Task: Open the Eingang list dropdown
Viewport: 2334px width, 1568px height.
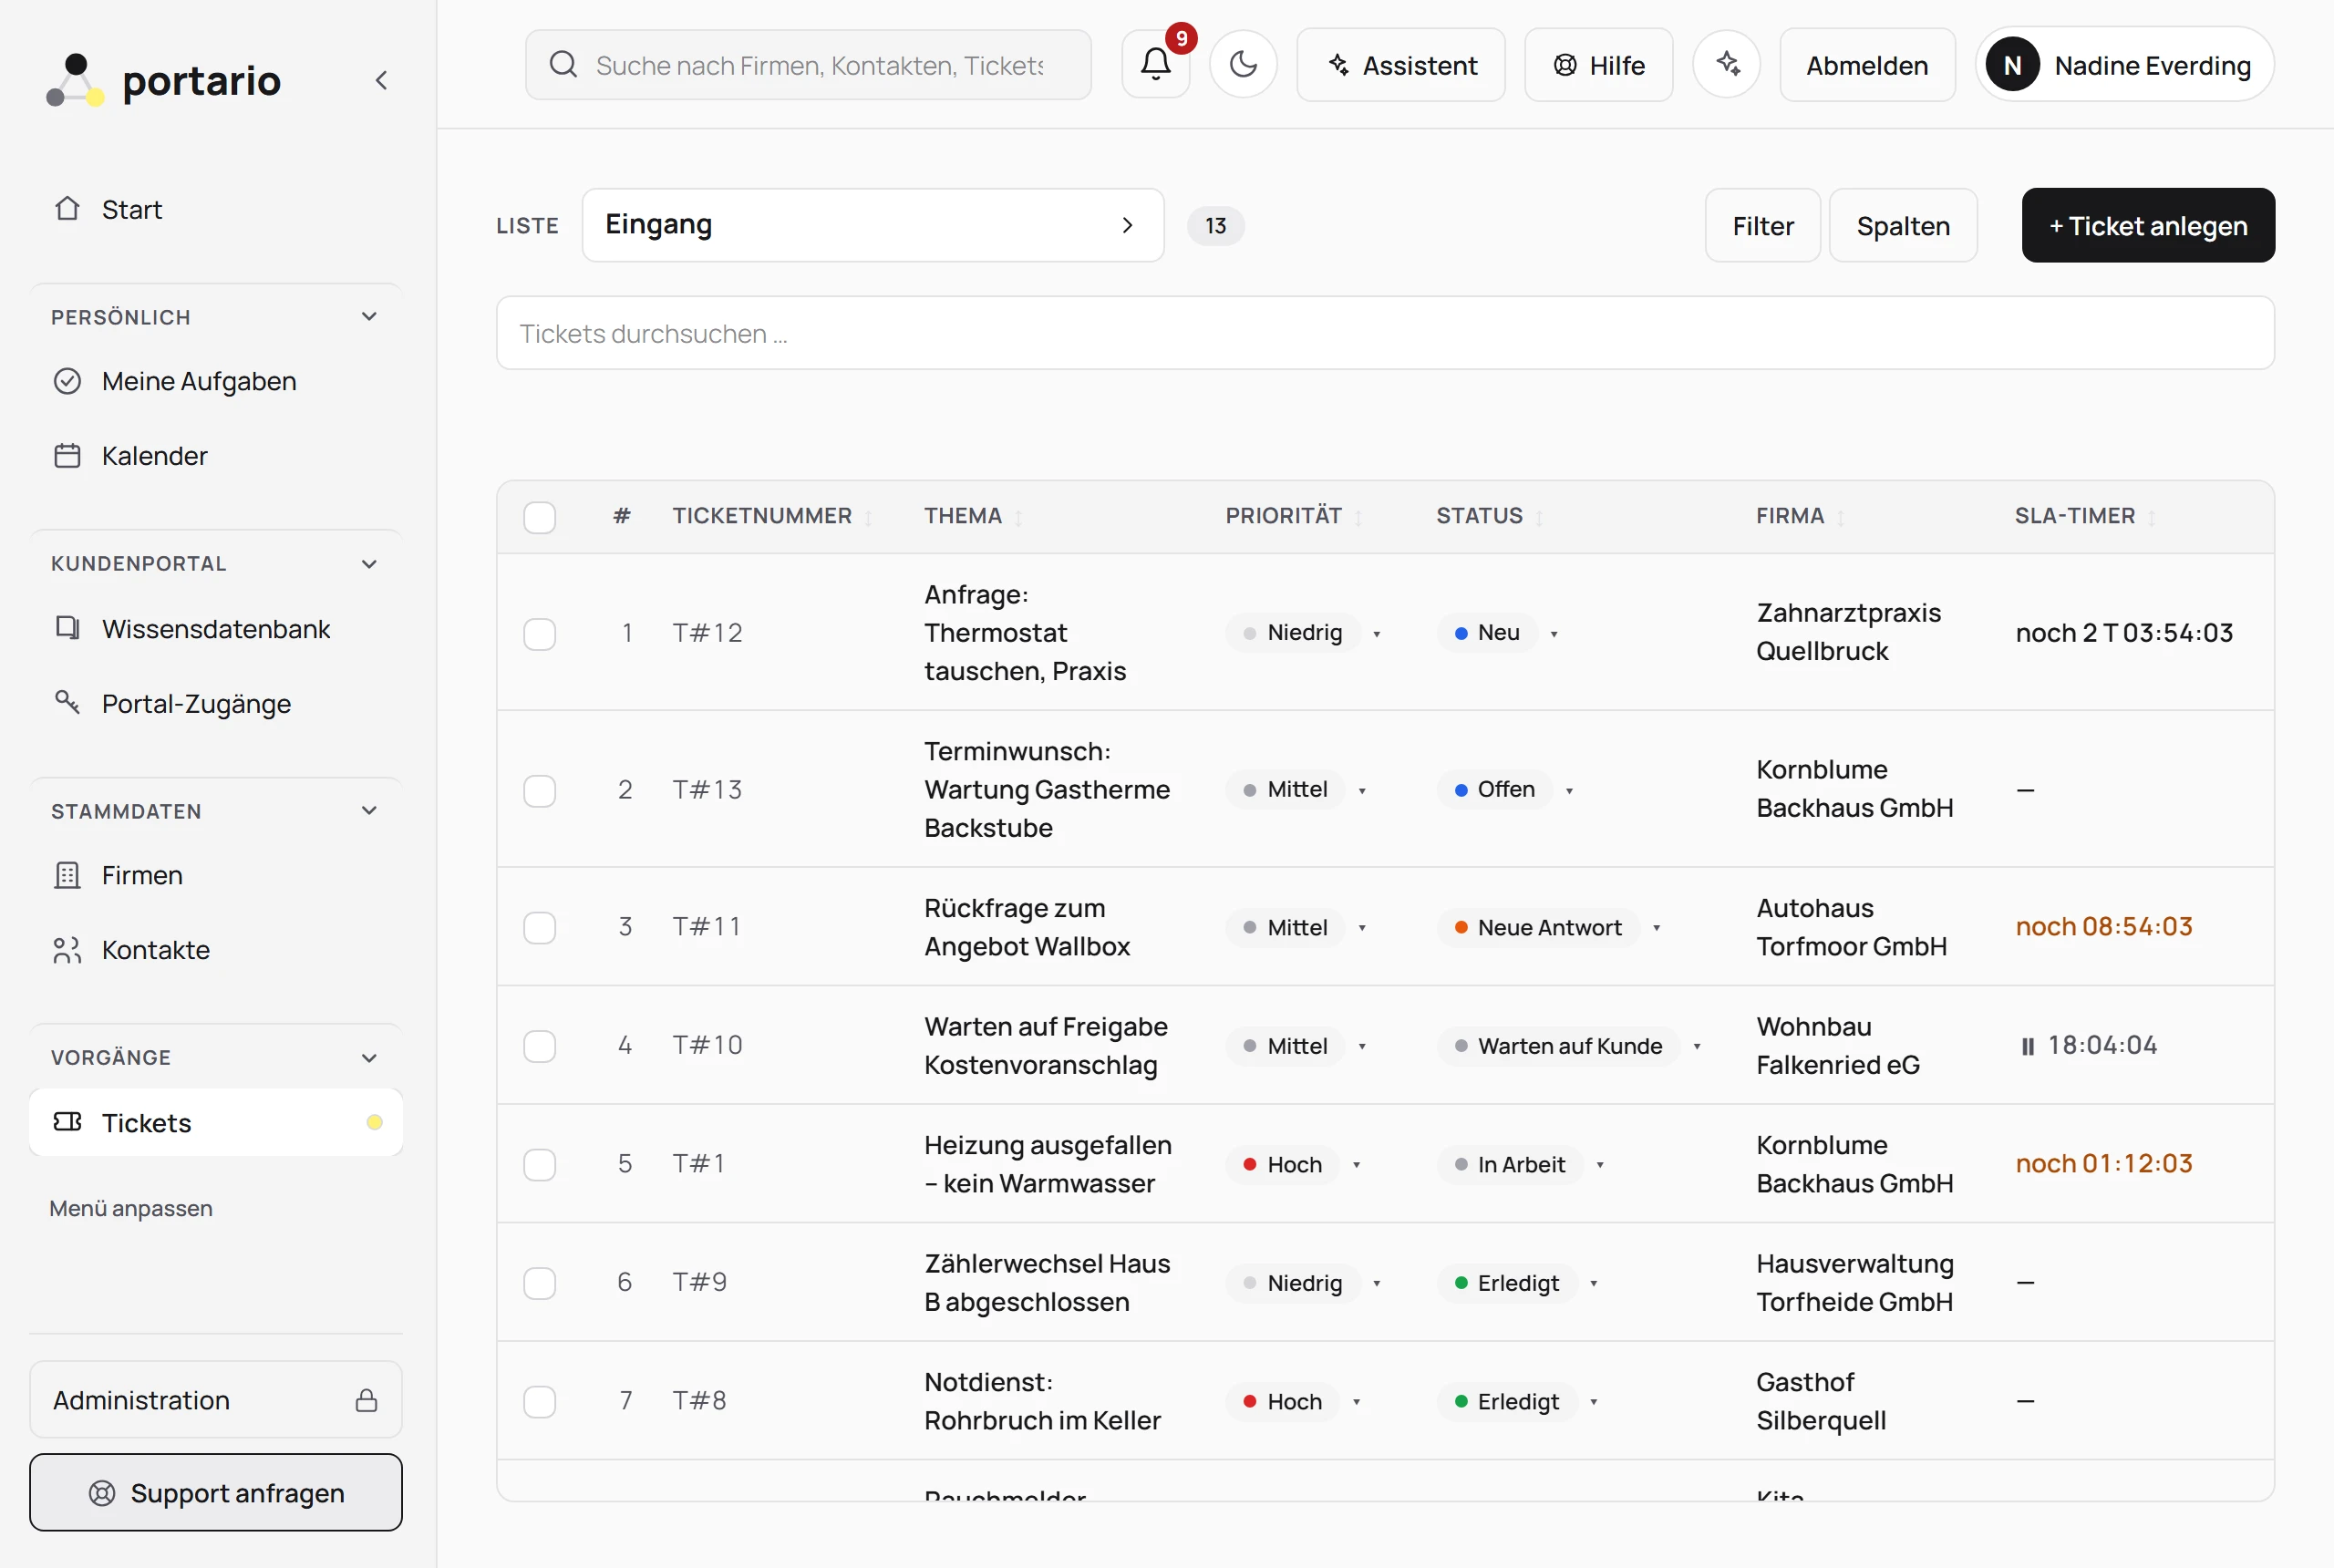Action: pyautogui.click(x=872, y=225)
